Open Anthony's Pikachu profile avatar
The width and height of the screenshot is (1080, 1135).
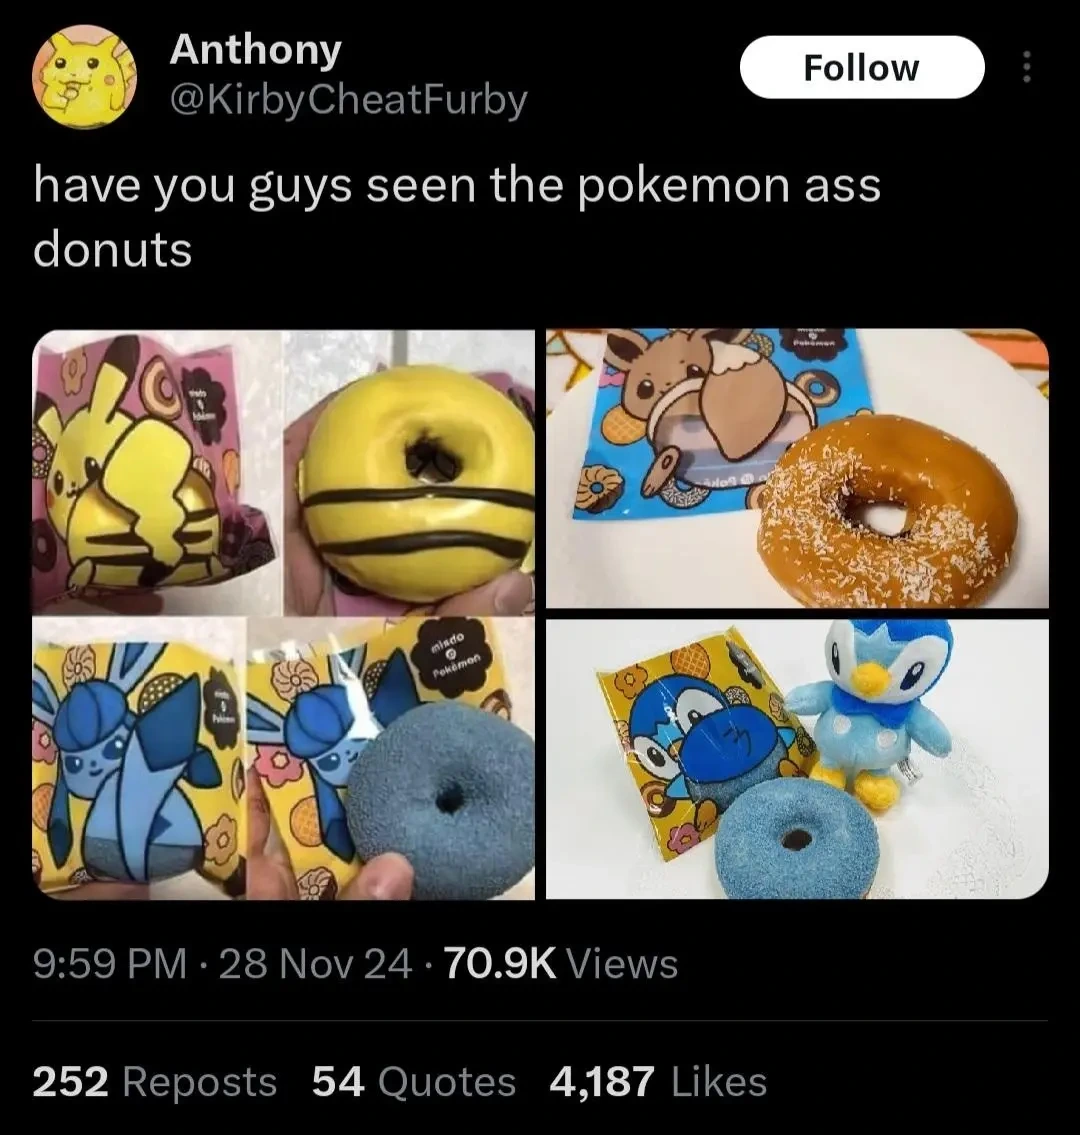click(x=85, y=77)
